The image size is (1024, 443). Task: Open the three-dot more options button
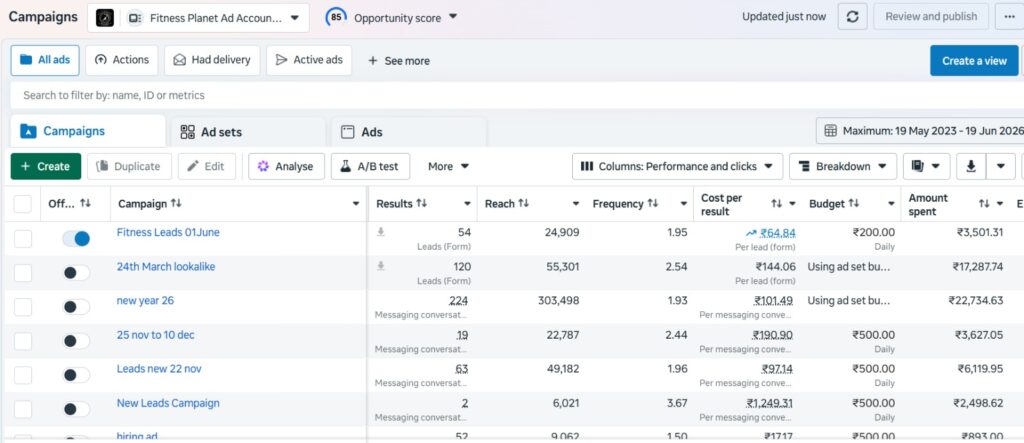(1008, 17)
